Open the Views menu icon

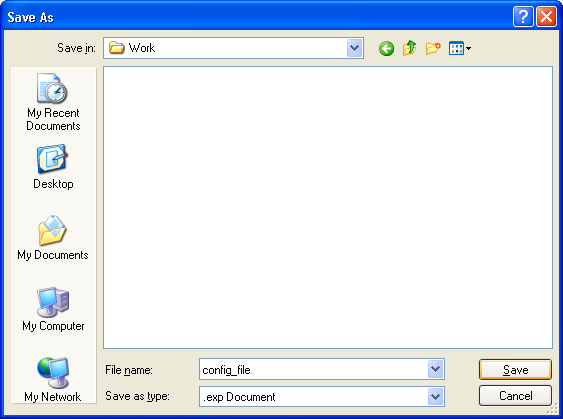[x=456, y=48]
